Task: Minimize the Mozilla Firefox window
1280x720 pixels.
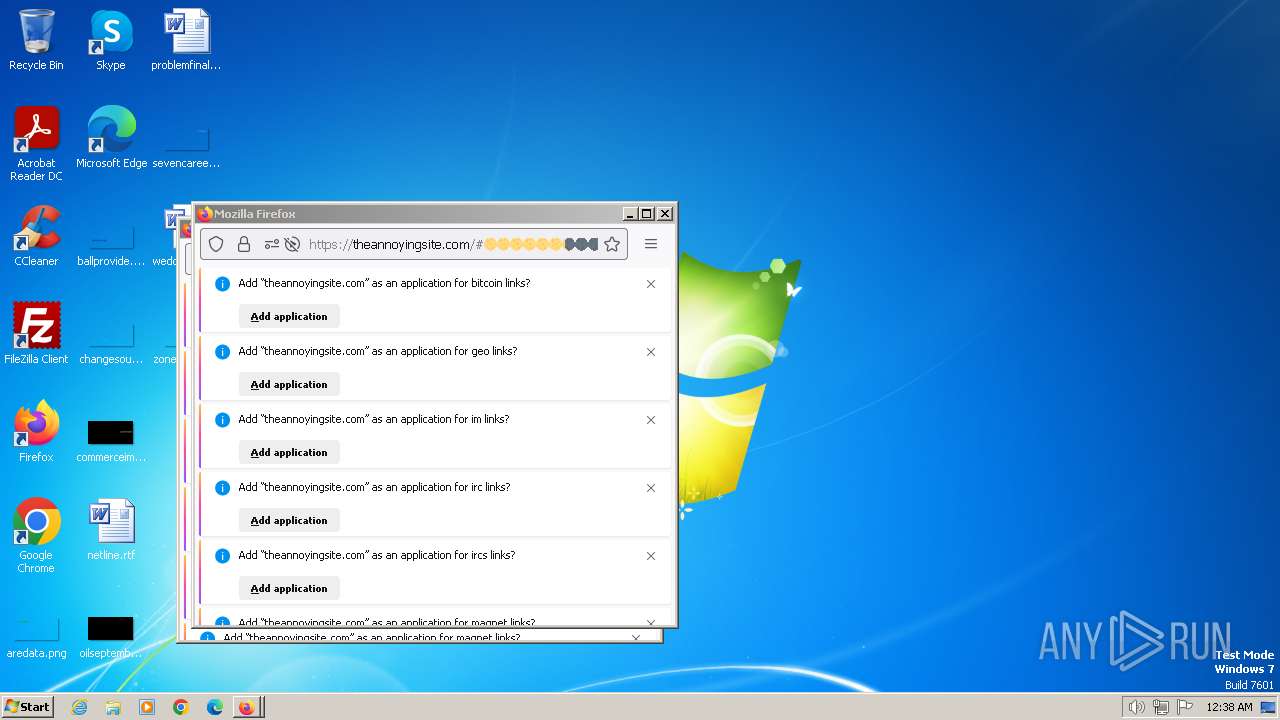Action: pos(630,213)
